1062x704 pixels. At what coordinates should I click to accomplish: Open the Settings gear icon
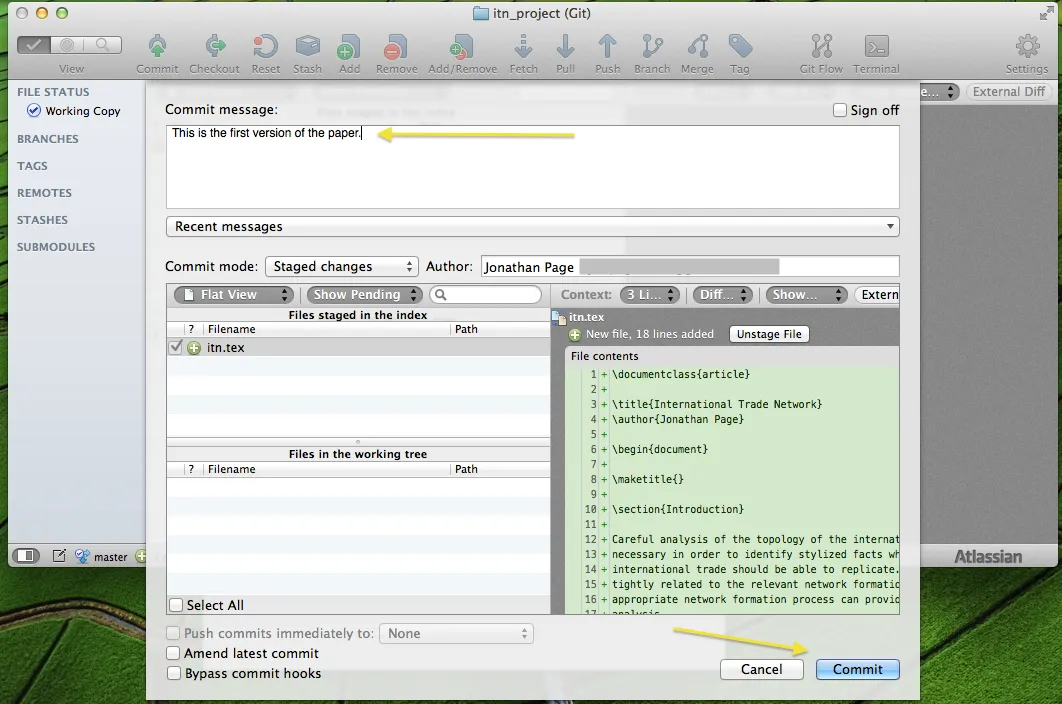pos(1027,47)
